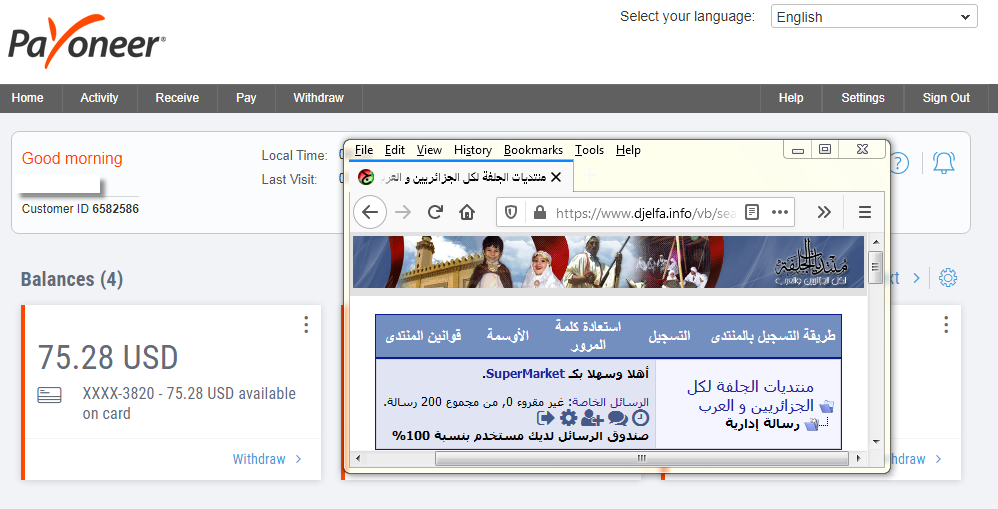Open the Payoneer Receive tab
The width and height of the screenshot is (998, 509).
pyautogui.click(x=177, y=98)
